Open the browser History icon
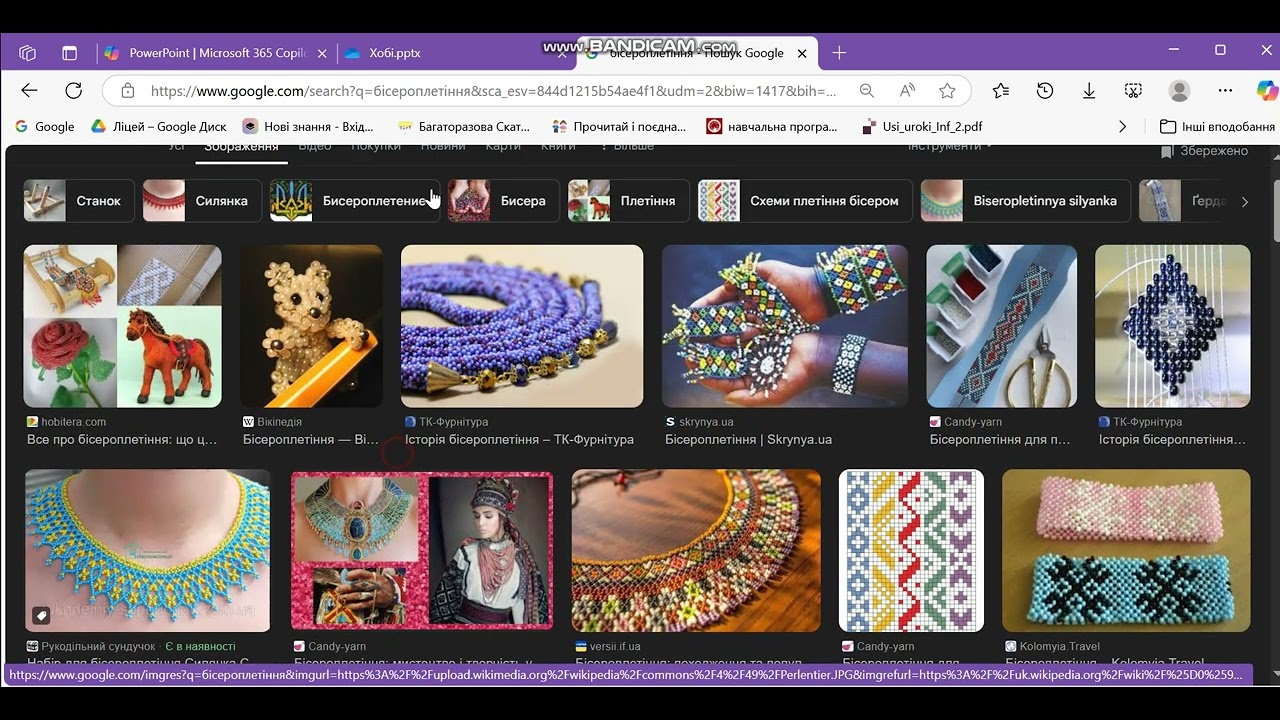The image size is (1280, 720). (x=1045, y=91)
